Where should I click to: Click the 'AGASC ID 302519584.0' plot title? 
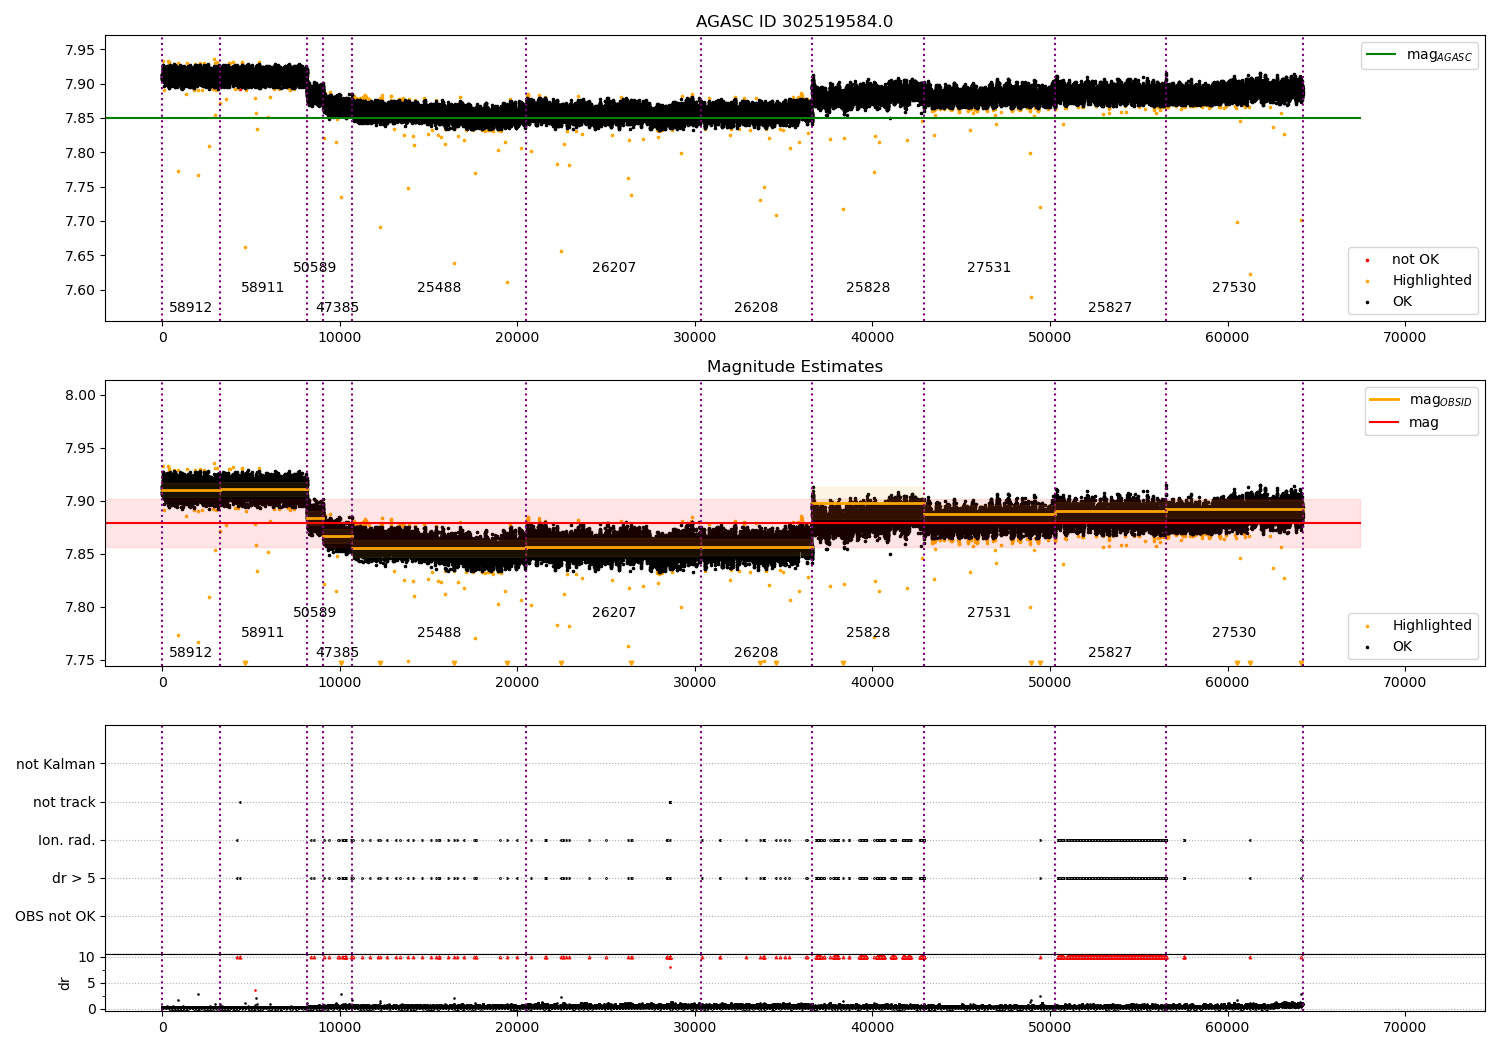(794, 22)
